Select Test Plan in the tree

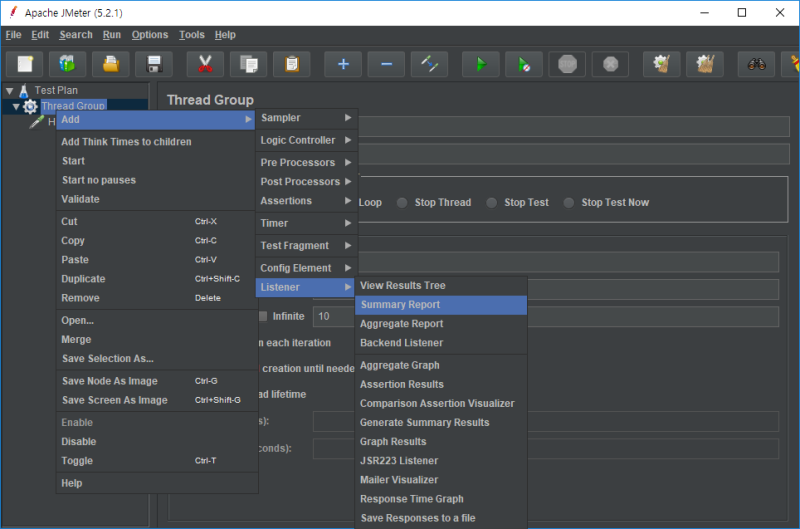[x=56, y=91]
